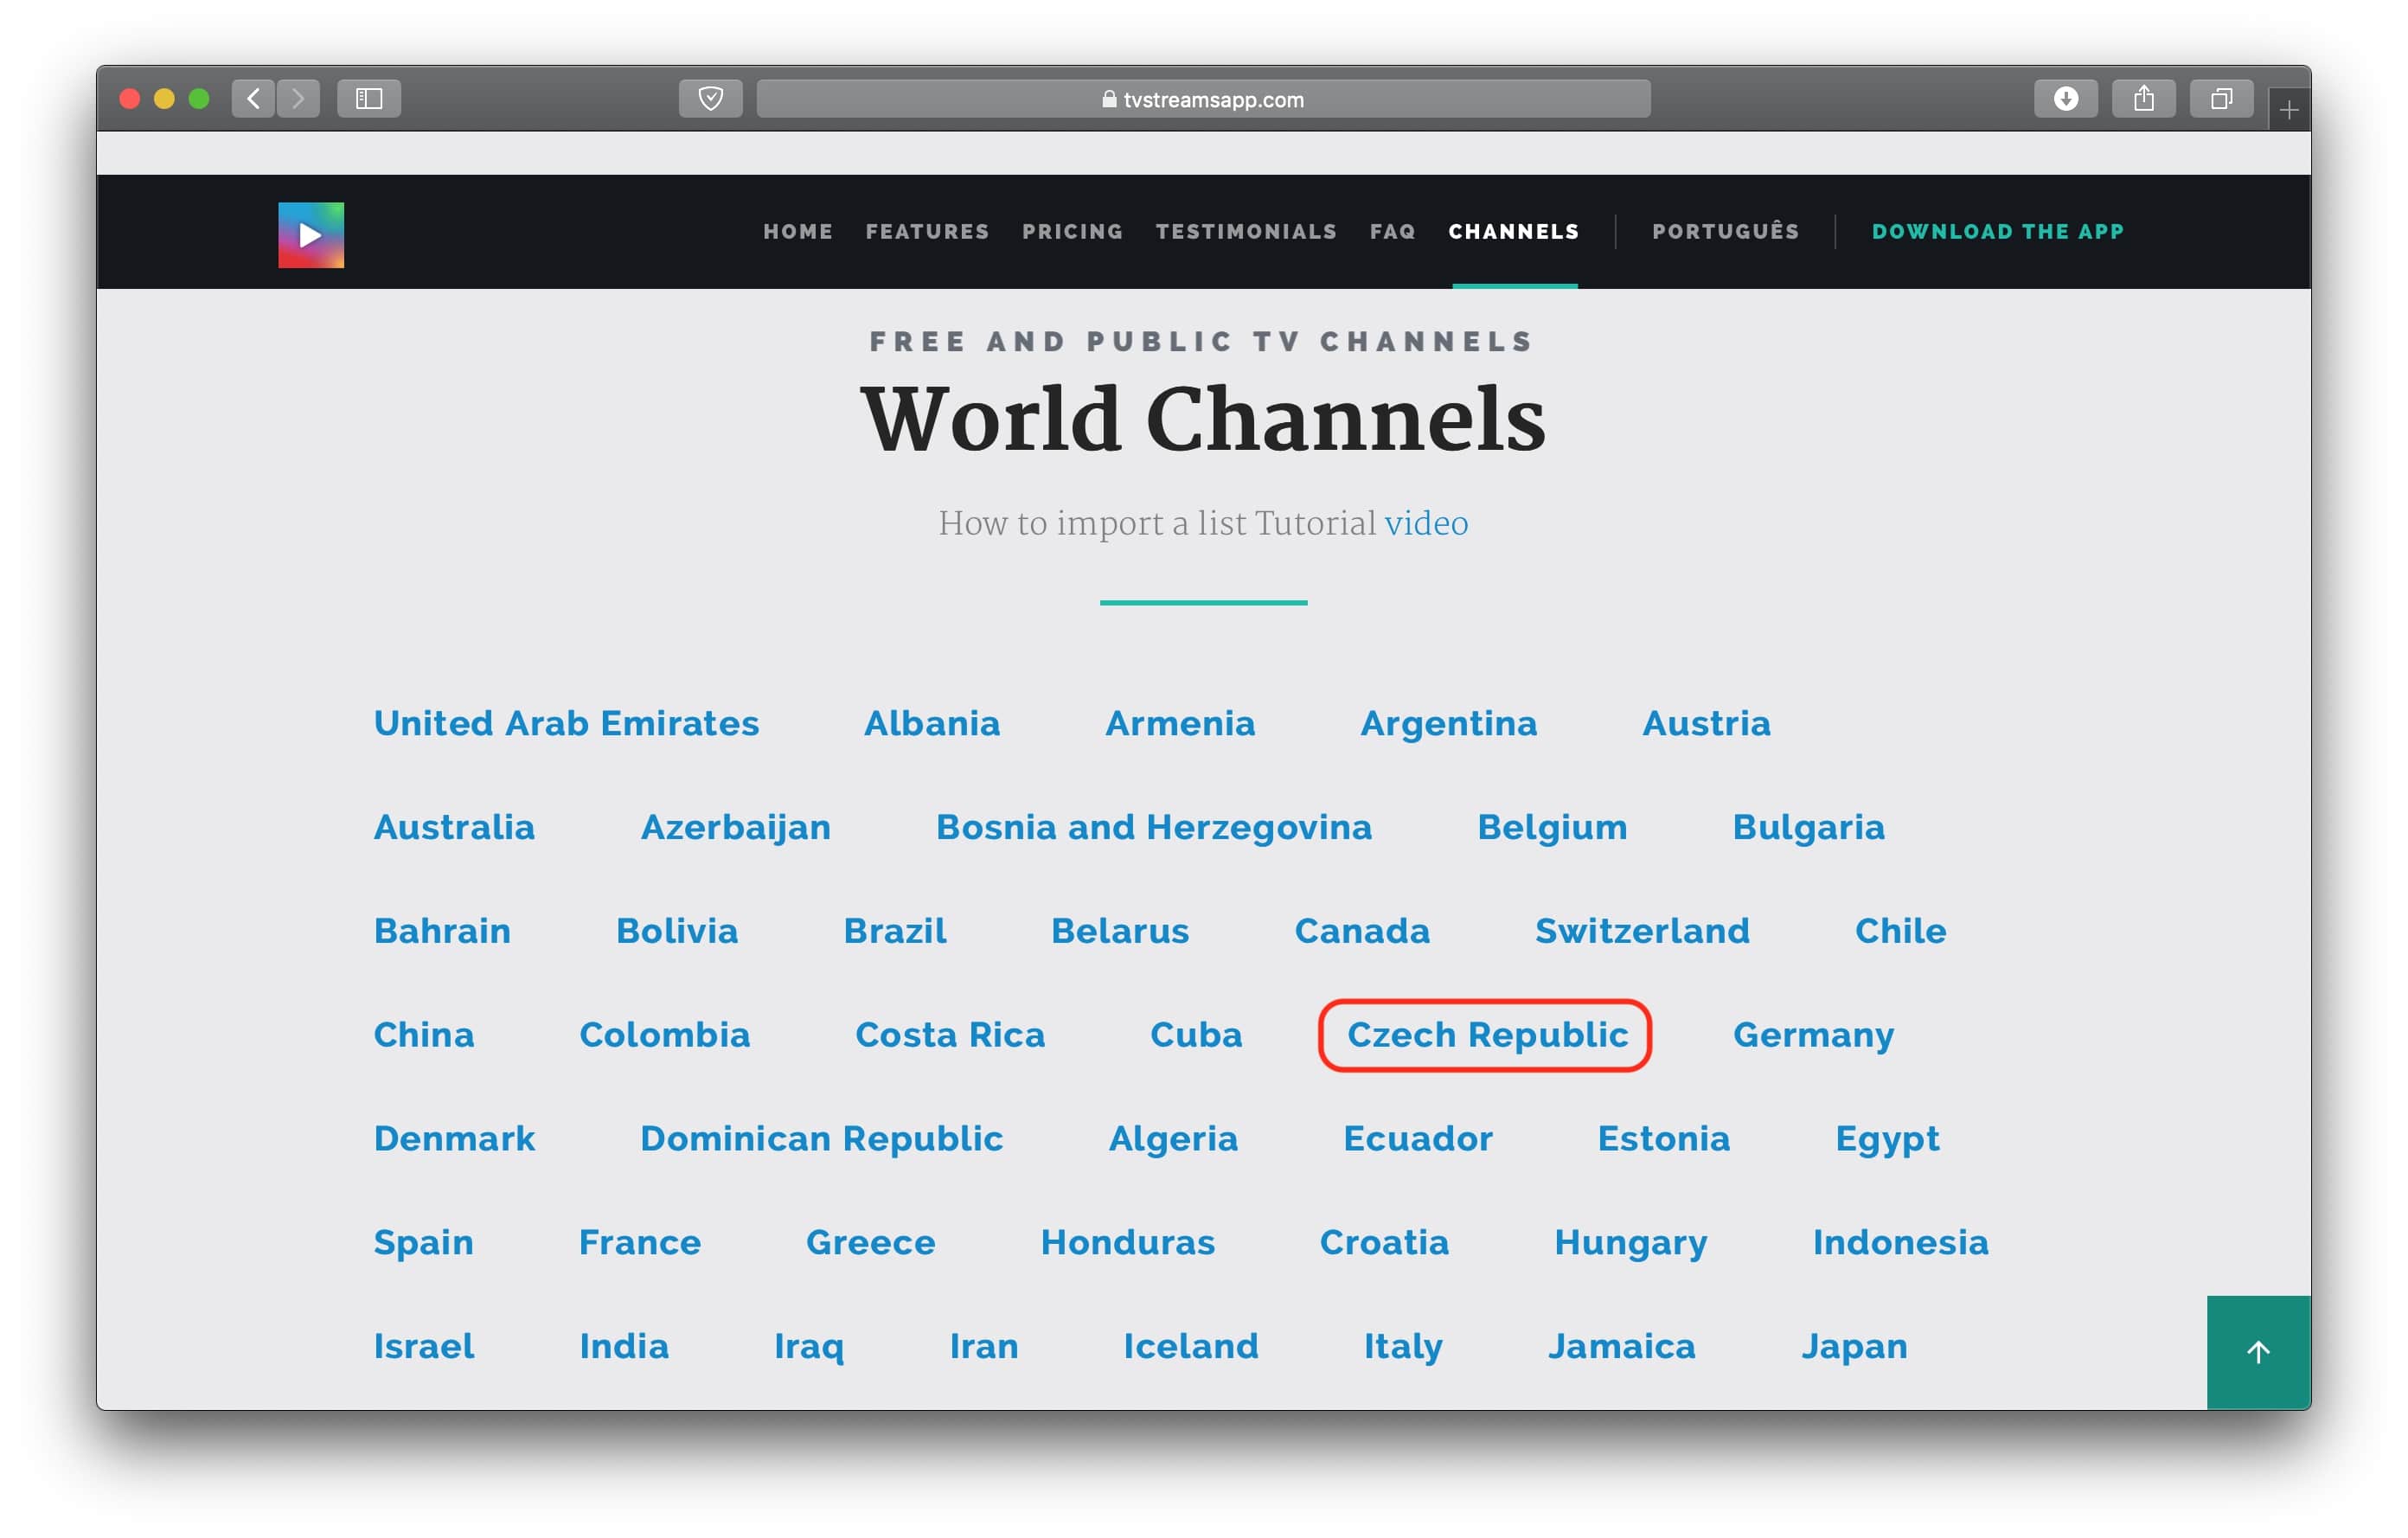Click the scroll-to-top arrow button
2408x1538 pixels.
click(2258, 1352)
